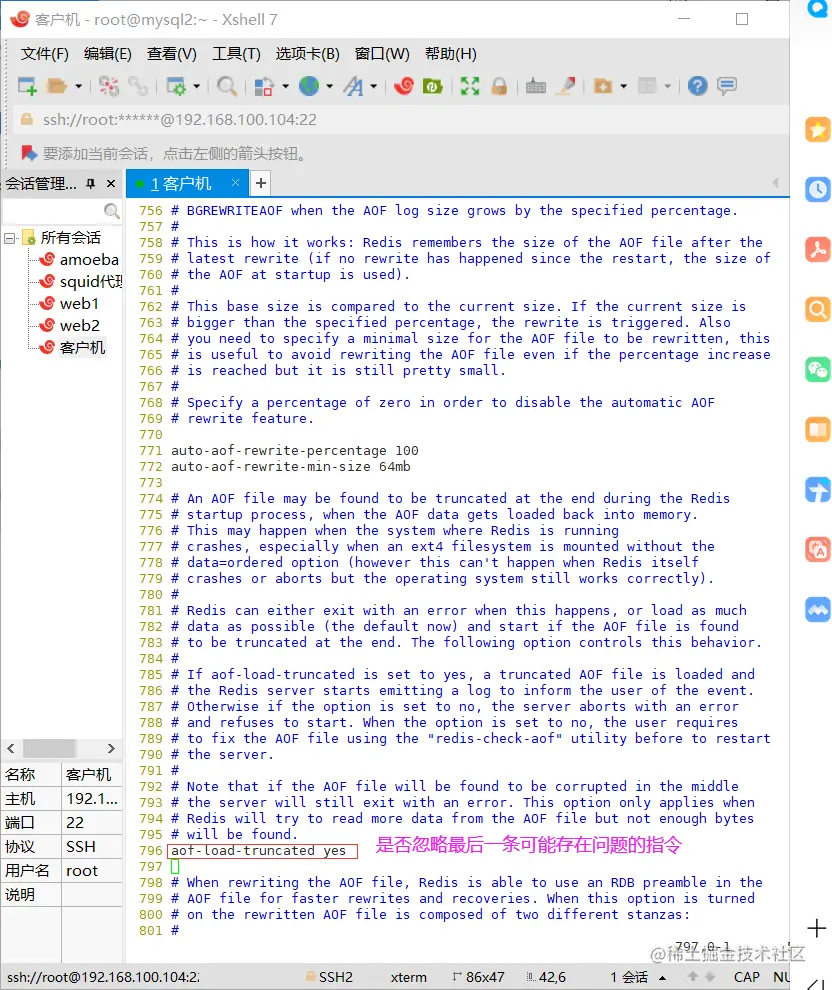The image size is (832, 990).
Task: Select the amoeba session
Action: pyautogui.click(x=88, y=259)
